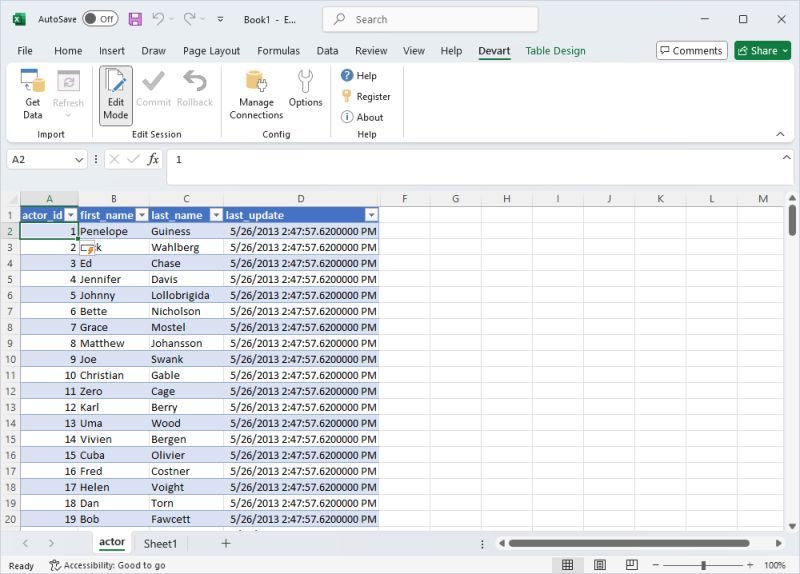Check Accessibility: Good to go status
This screenshot has width=800, height=574.
click(107, 565)
